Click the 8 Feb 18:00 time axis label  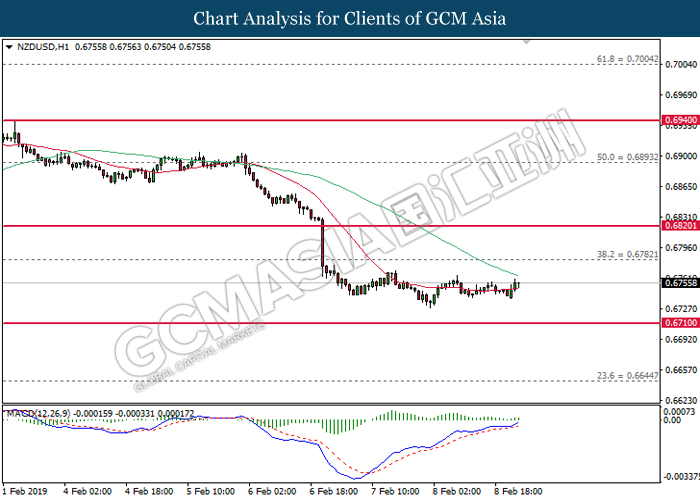[x=520, y=492]
